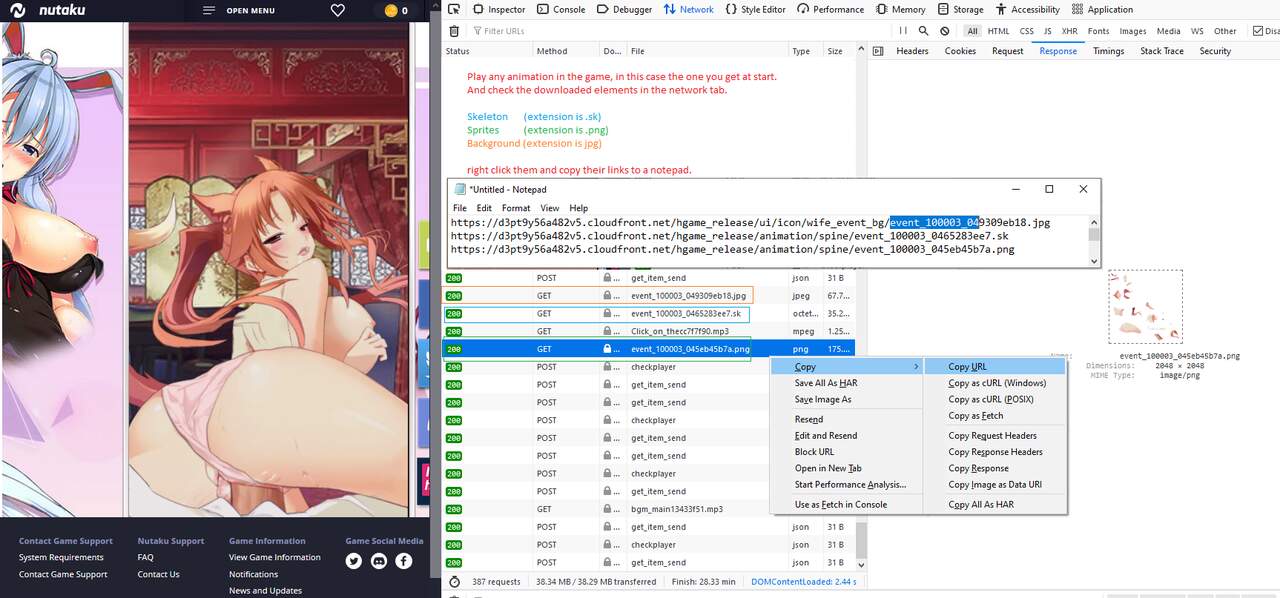Viewport: 1280px width, 598px height.
Task: Switch to the Stack Trace tab
Action: pyautogui.click(x=1162, y=51)
